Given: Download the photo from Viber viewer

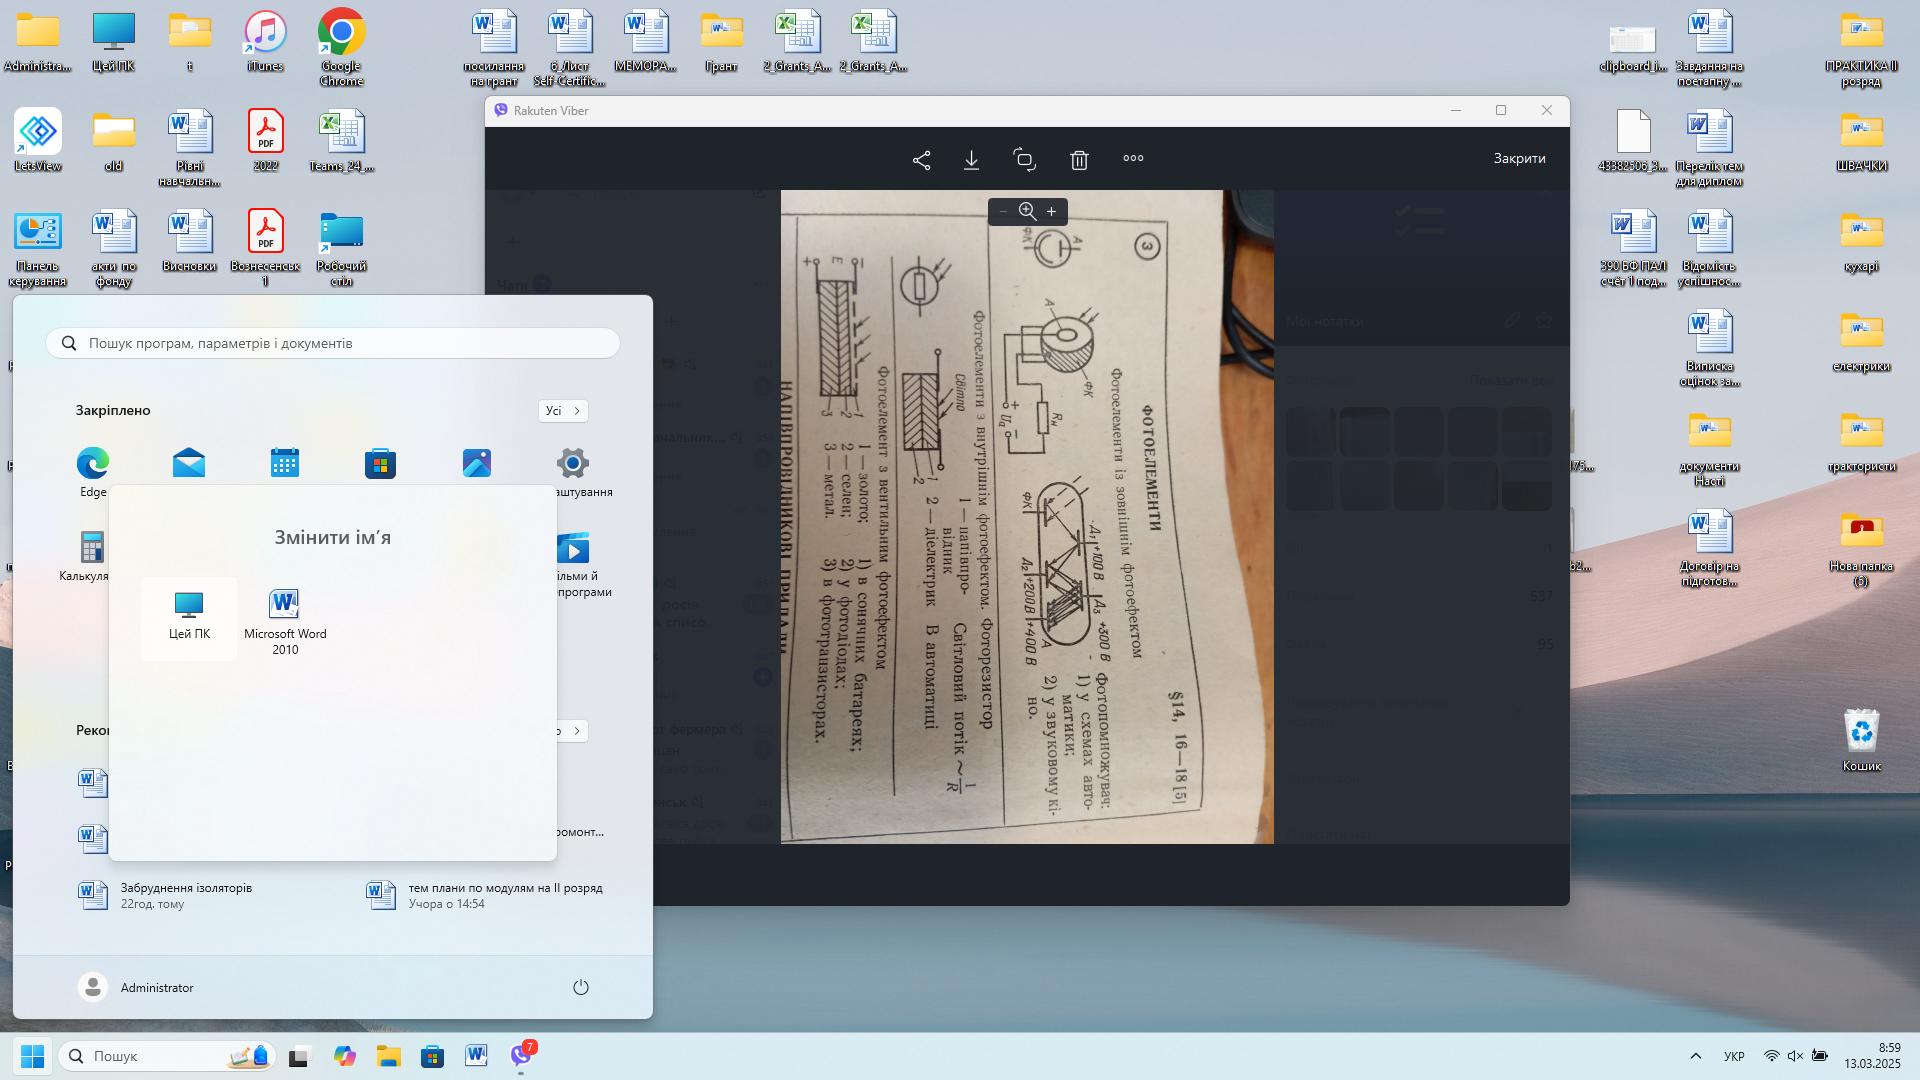Looking at the screenshot, I should [x=971, y=160].
